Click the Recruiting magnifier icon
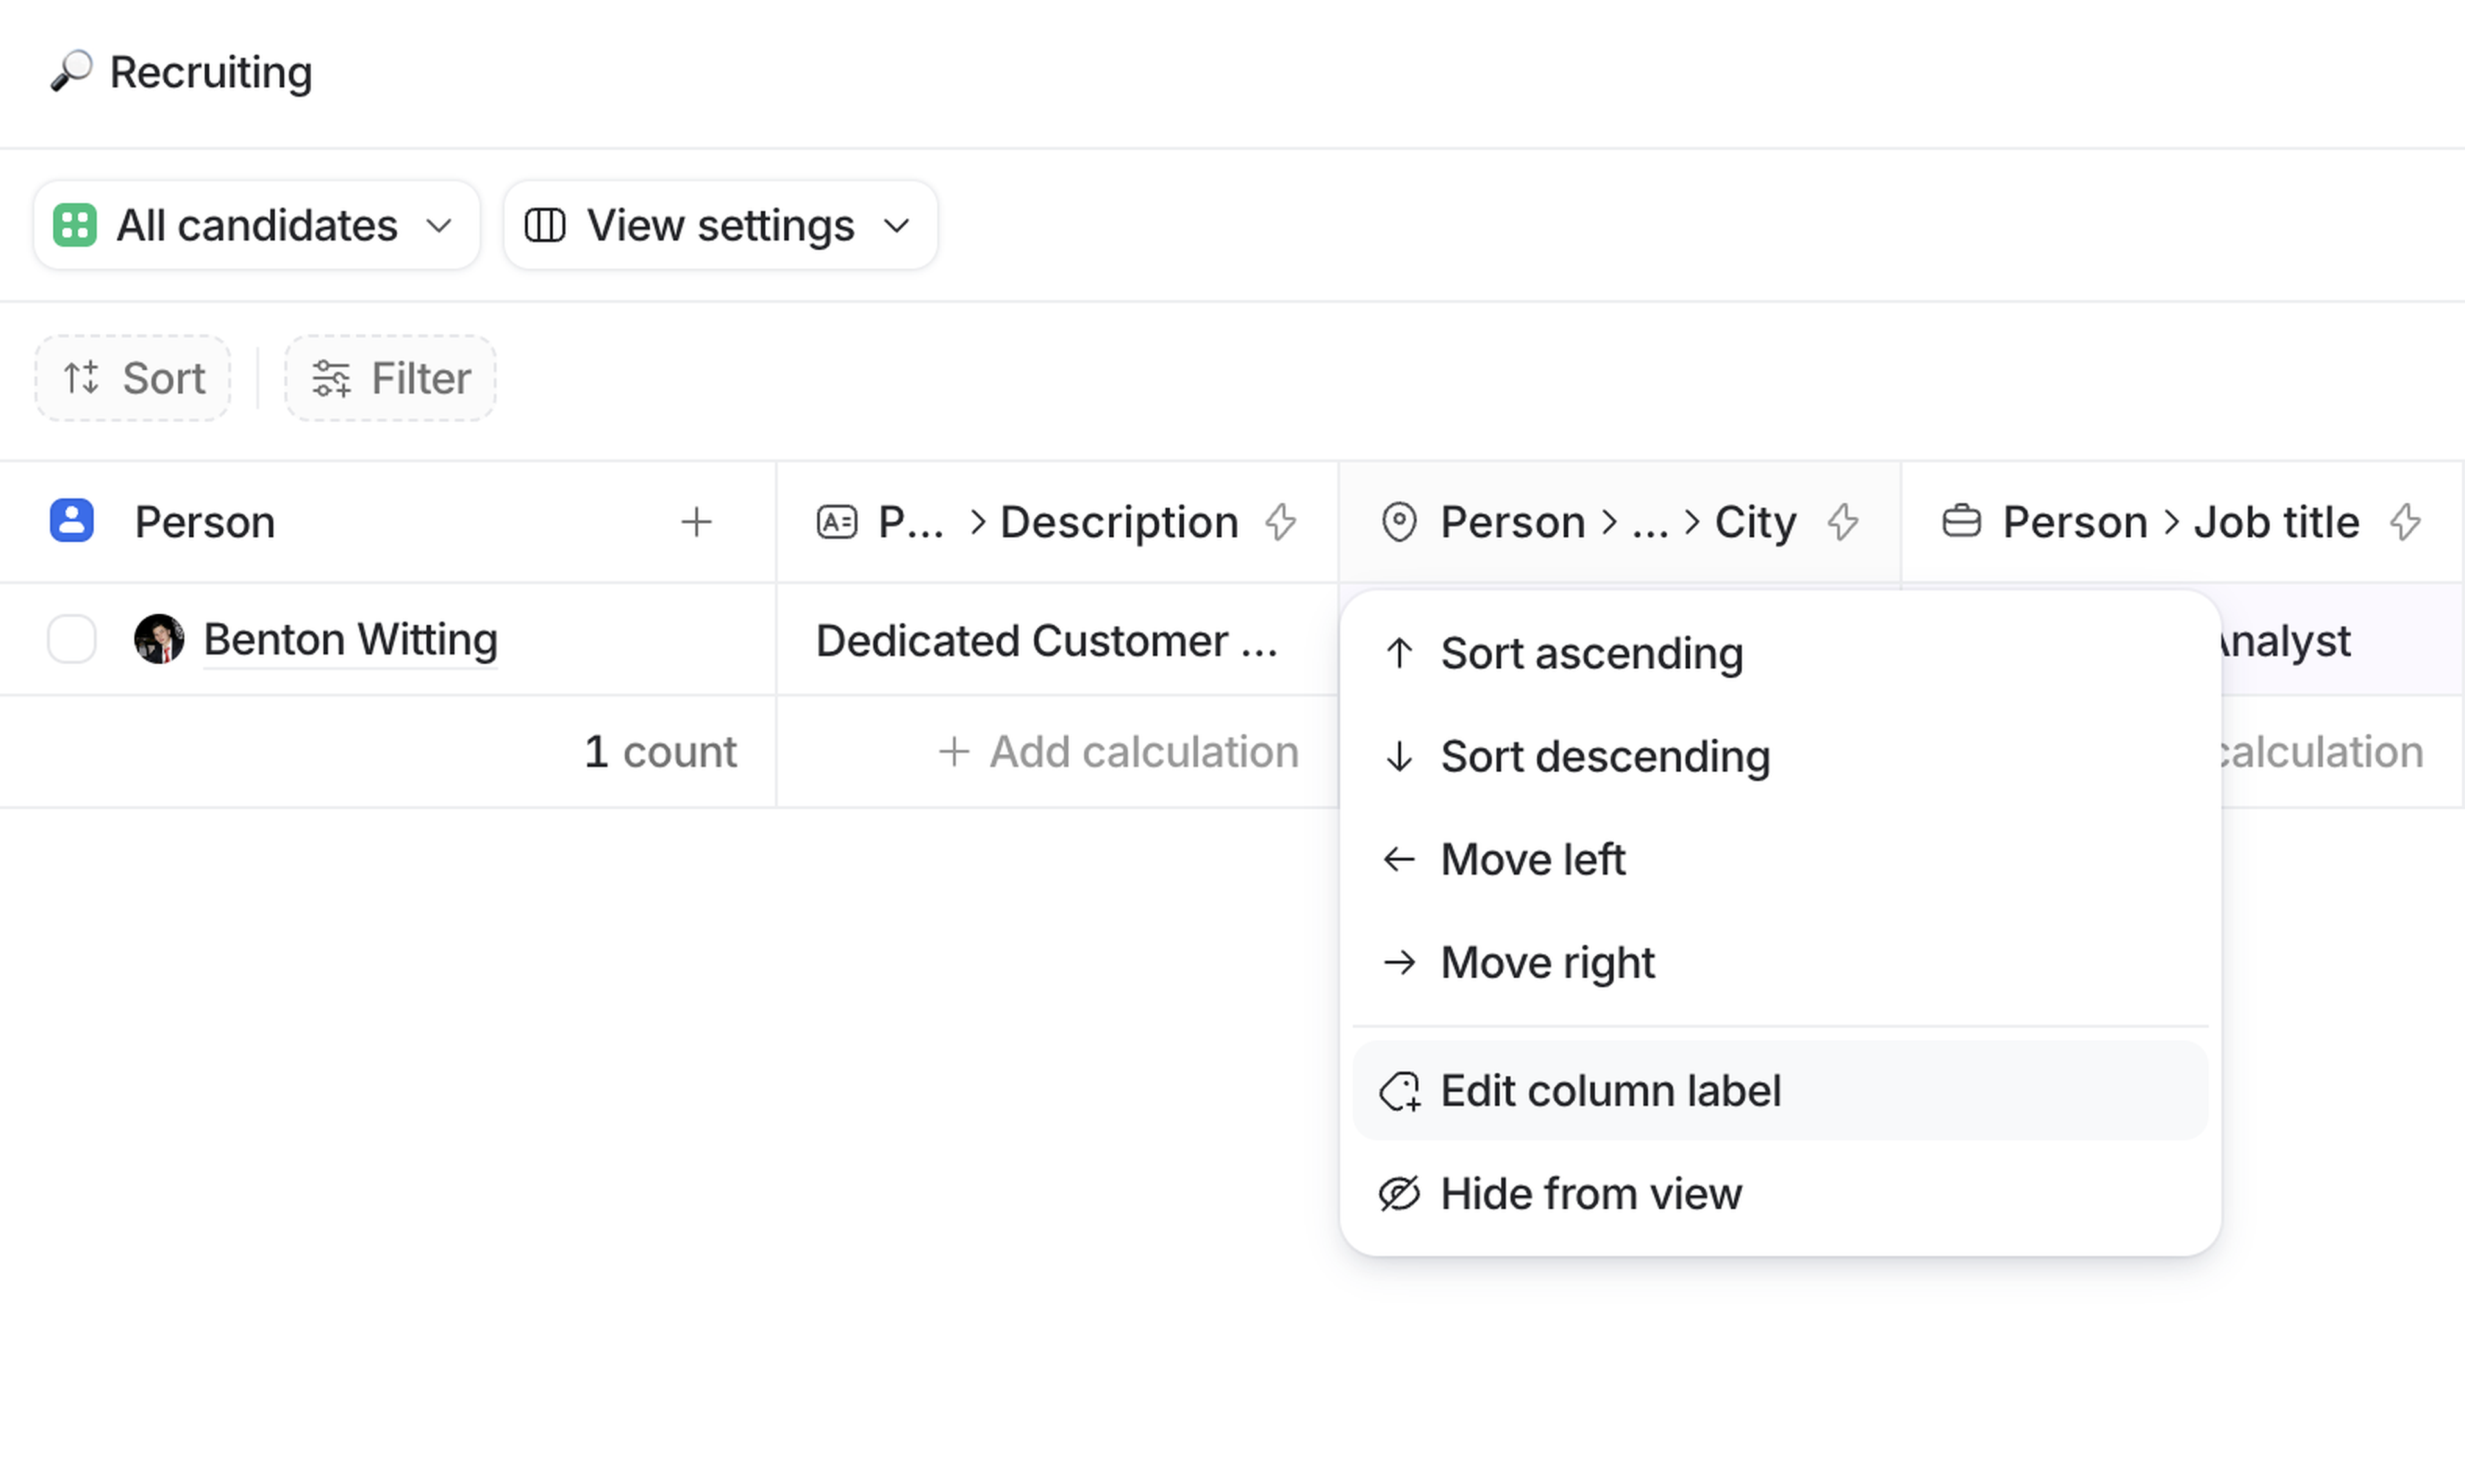 click(71, 72)
